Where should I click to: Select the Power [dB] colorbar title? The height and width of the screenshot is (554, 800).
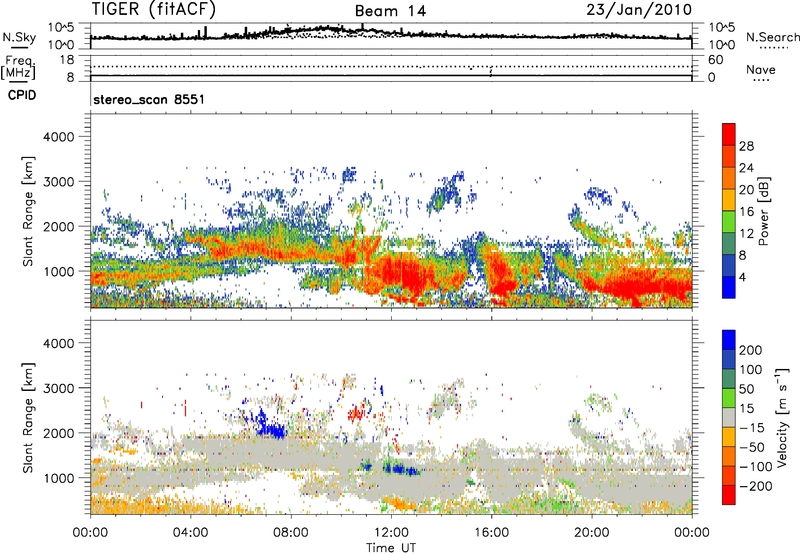tap(763, 211)
